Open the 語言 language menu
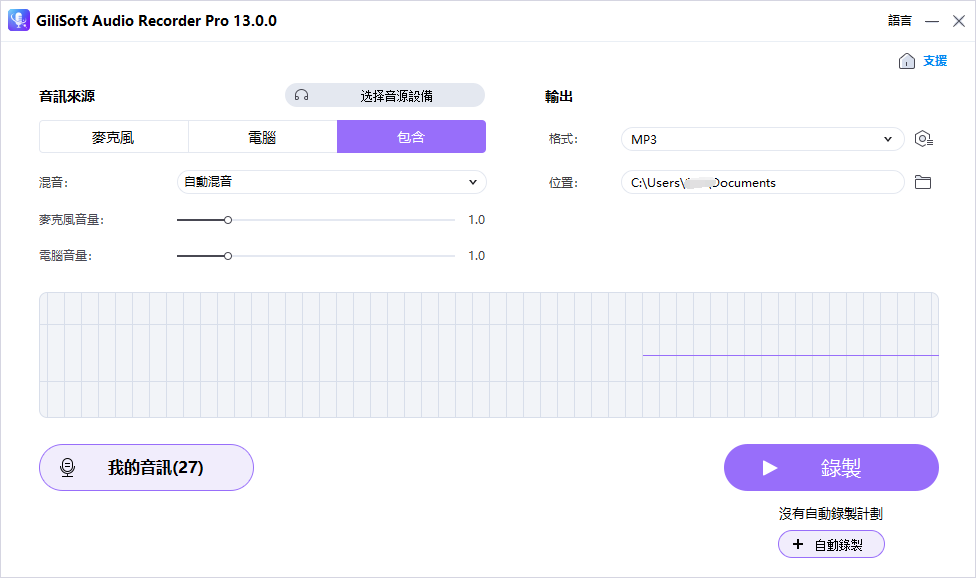 click(900, 21)
